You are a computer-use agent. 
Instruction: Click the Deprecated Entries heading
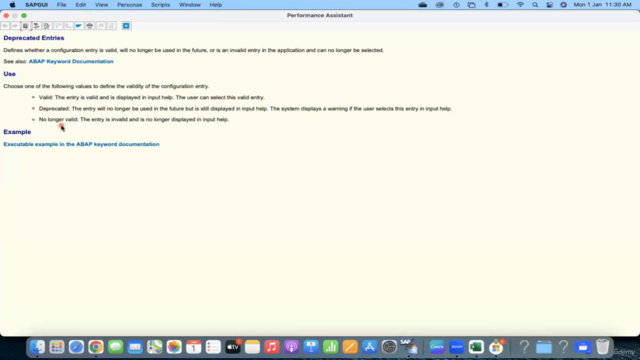pos(33,38)
